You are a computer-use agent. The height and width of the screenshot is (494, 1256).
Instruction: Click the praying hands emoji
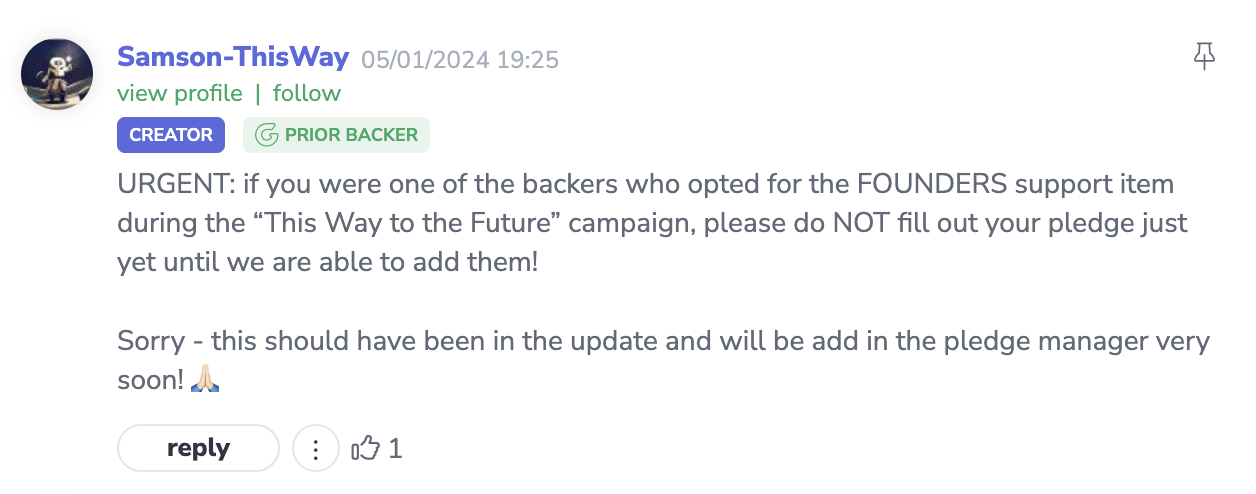[x=204, y=379]
